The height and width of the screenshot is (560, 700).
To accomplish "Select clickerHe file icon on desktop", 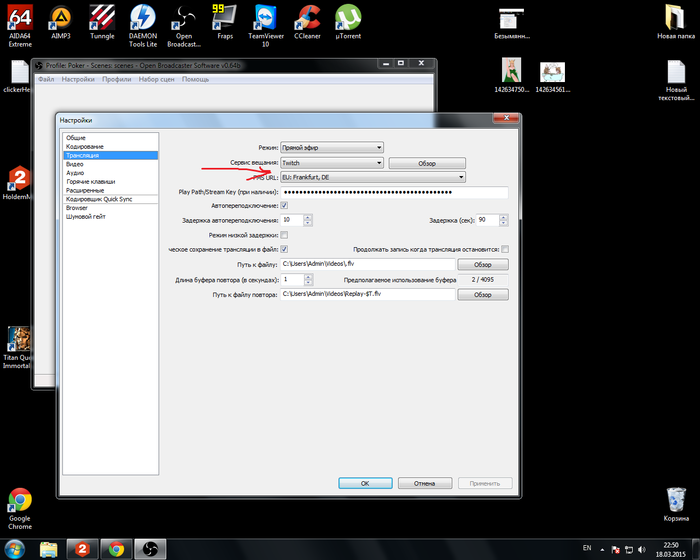I will click(x=18, y=76).
